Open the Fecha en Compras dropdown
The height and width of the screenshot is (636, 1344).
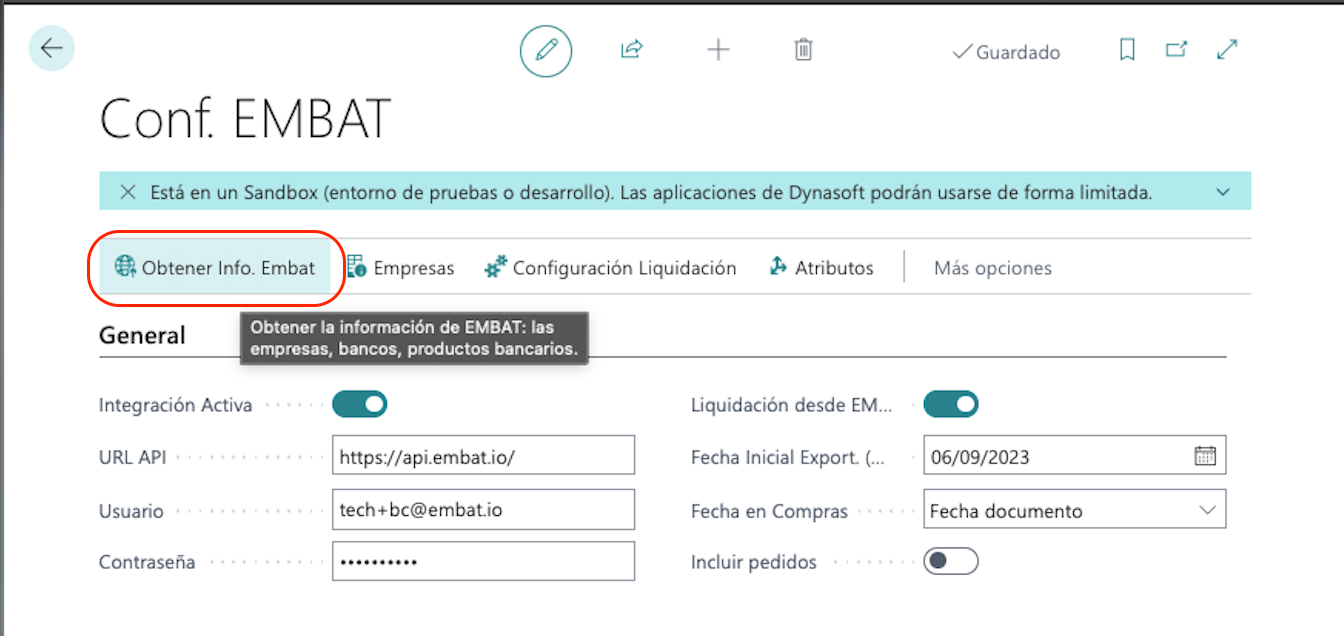coord(1075,509)
